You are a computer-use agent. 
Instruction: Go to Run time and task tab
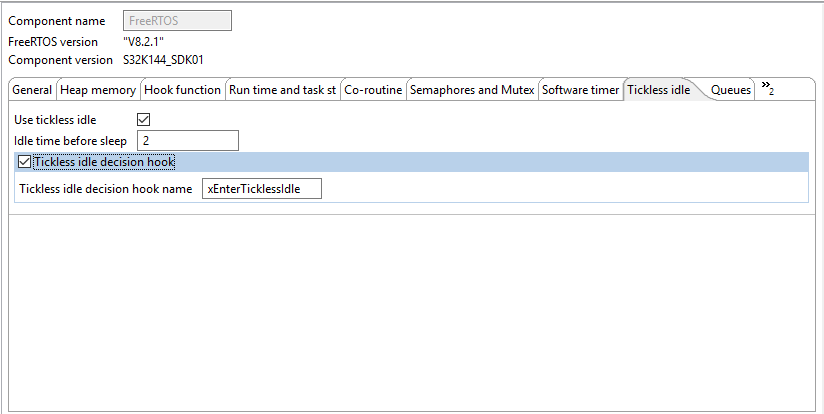pos(282,90)
